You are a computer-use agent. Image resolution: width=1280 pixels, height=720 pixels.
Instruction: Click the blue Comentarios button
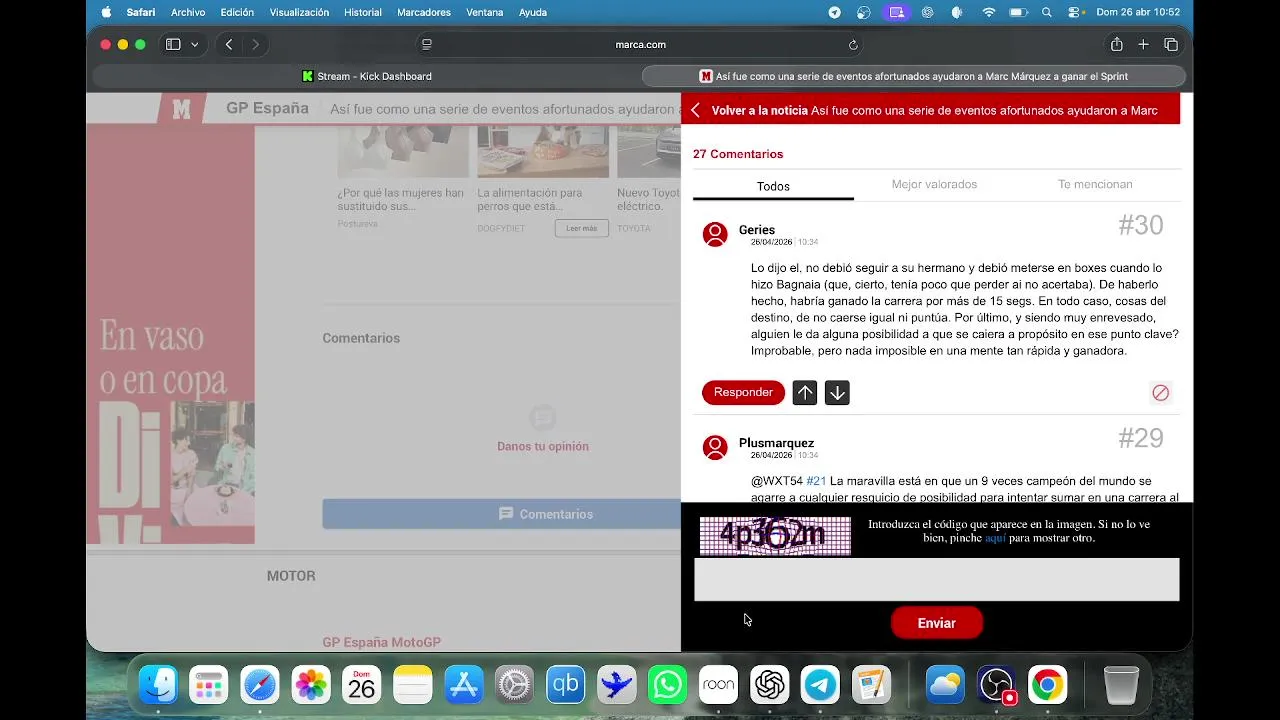pyautogui.click(x=502, y=514)
